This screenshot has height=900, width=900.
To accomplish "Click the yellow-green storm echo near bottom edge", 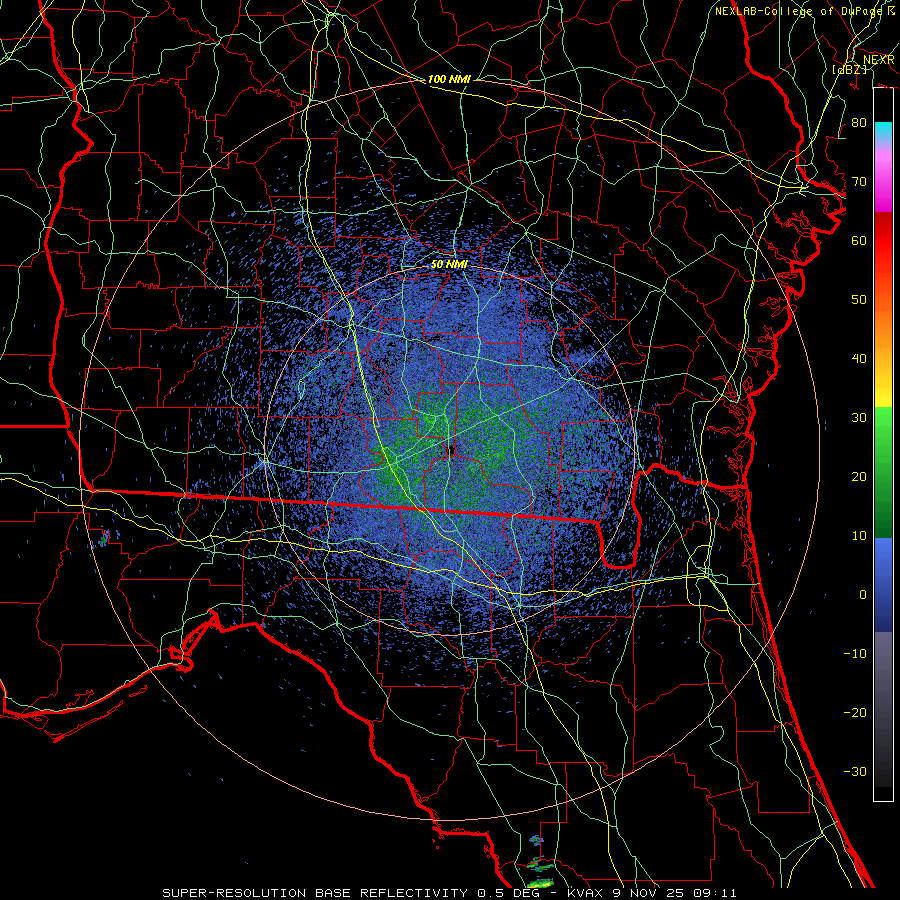I will 541,883.
